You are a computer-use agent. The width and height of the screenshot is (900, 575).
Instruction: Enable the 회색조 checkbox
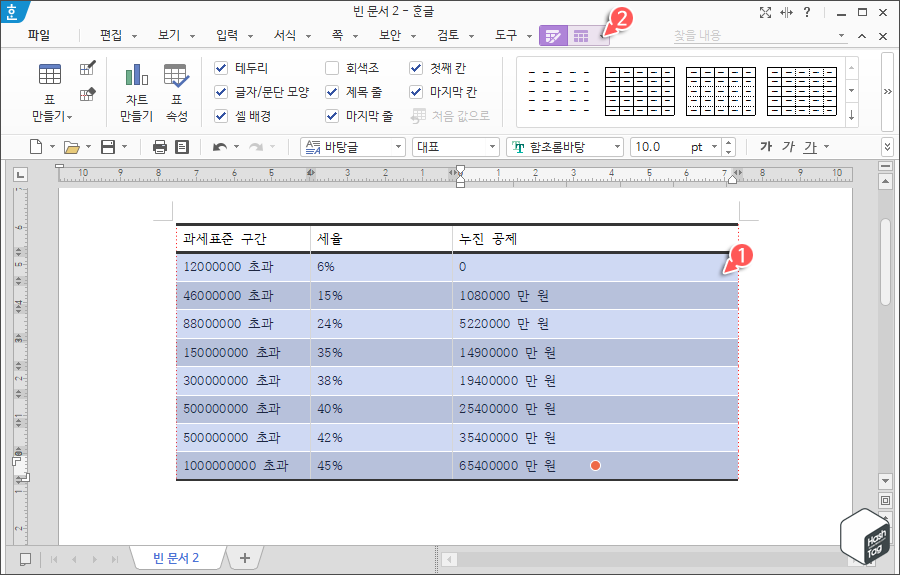(x=332, y=68)
